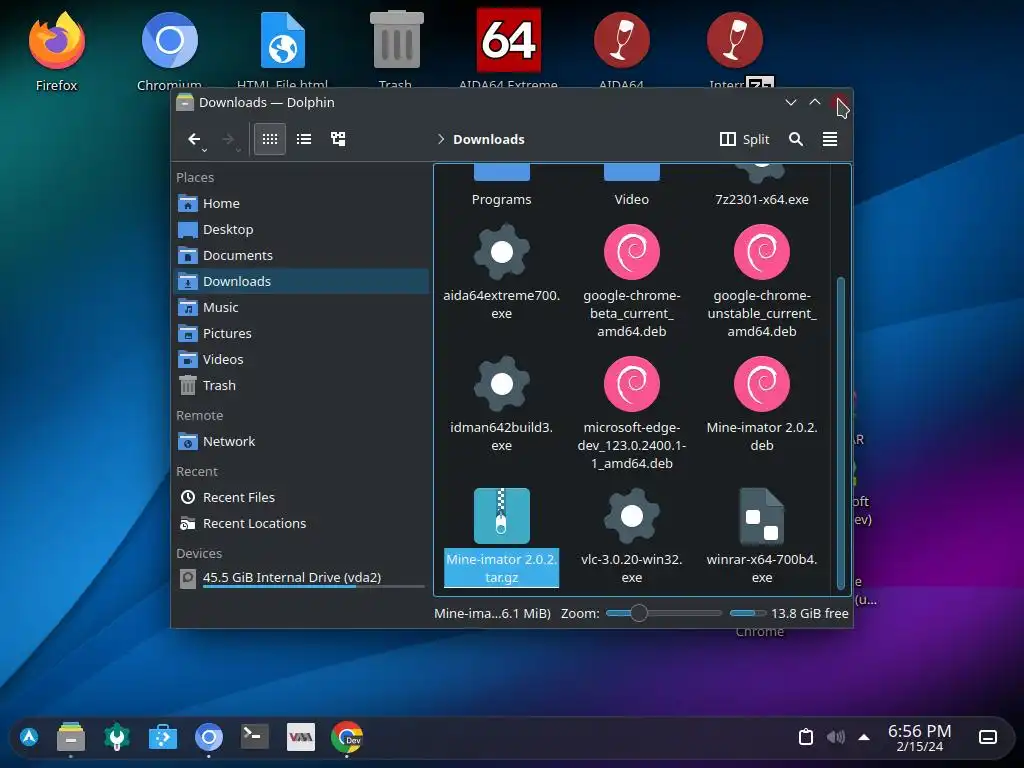Open clipboard tray icon

(806, 737)
